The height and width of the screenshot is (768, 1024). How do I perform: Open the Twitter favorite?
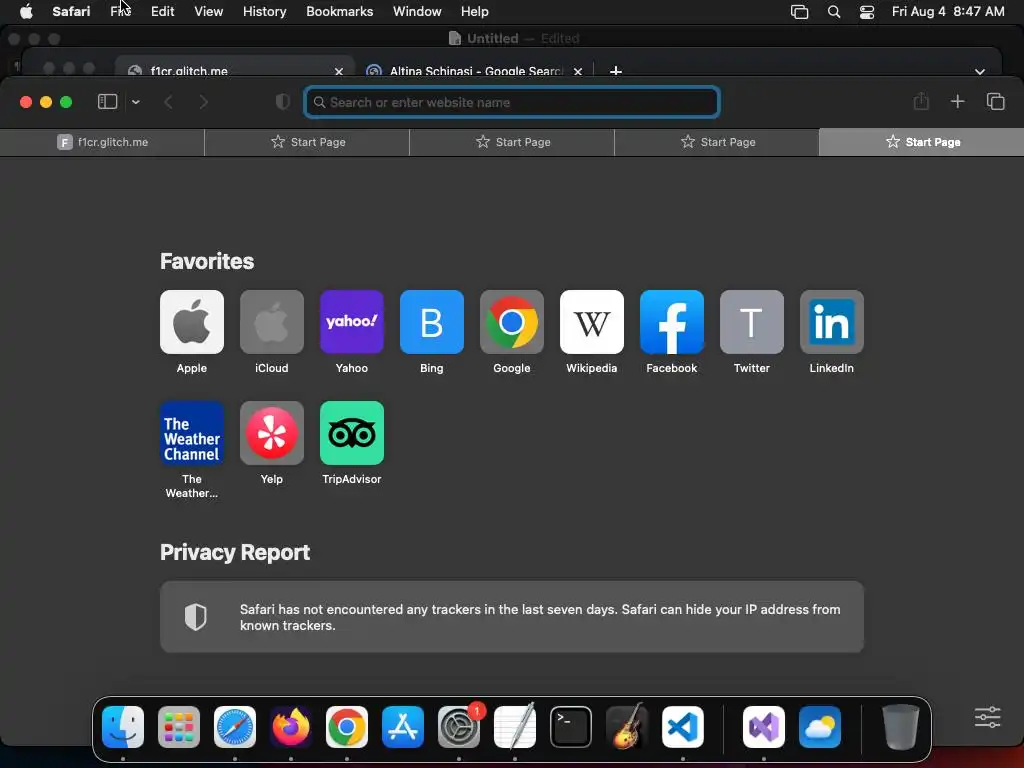click(752, 322)
